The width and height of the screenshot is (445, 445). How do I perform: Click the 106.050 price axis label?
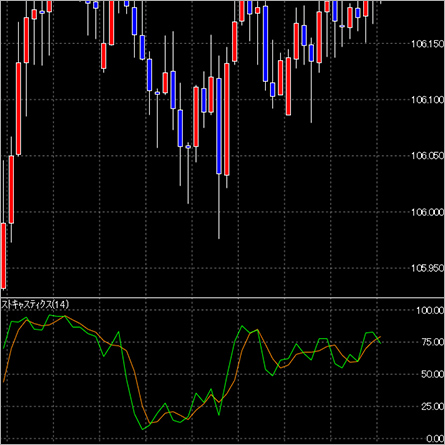[x=428, y=156]
